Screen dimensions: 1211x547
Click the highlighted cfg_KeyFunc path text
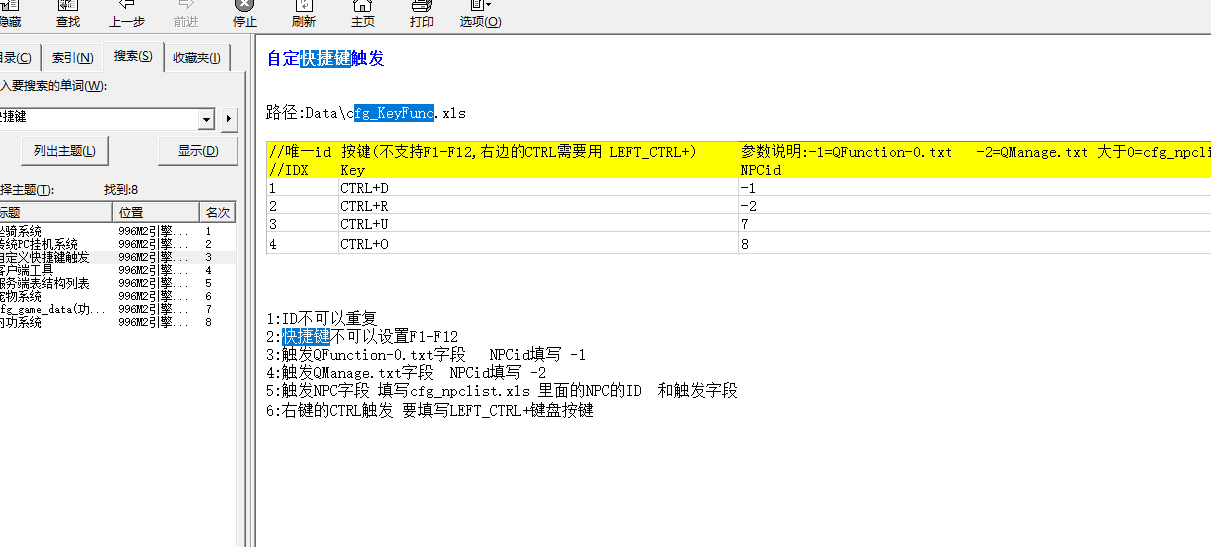pos(393,113)
